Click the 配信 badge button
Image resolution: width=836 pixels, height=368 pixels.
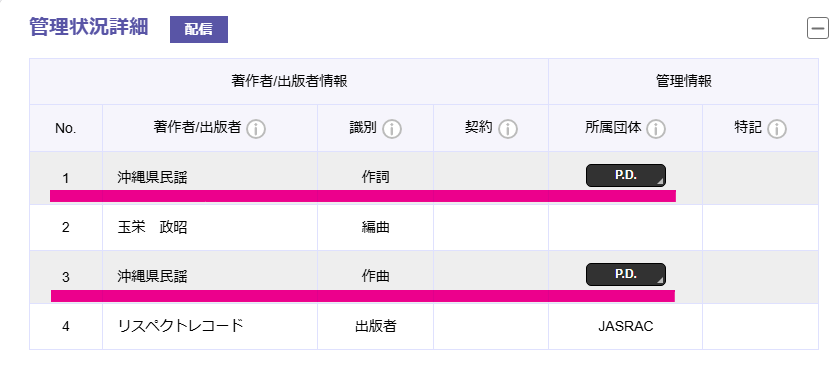click(199, 29)
